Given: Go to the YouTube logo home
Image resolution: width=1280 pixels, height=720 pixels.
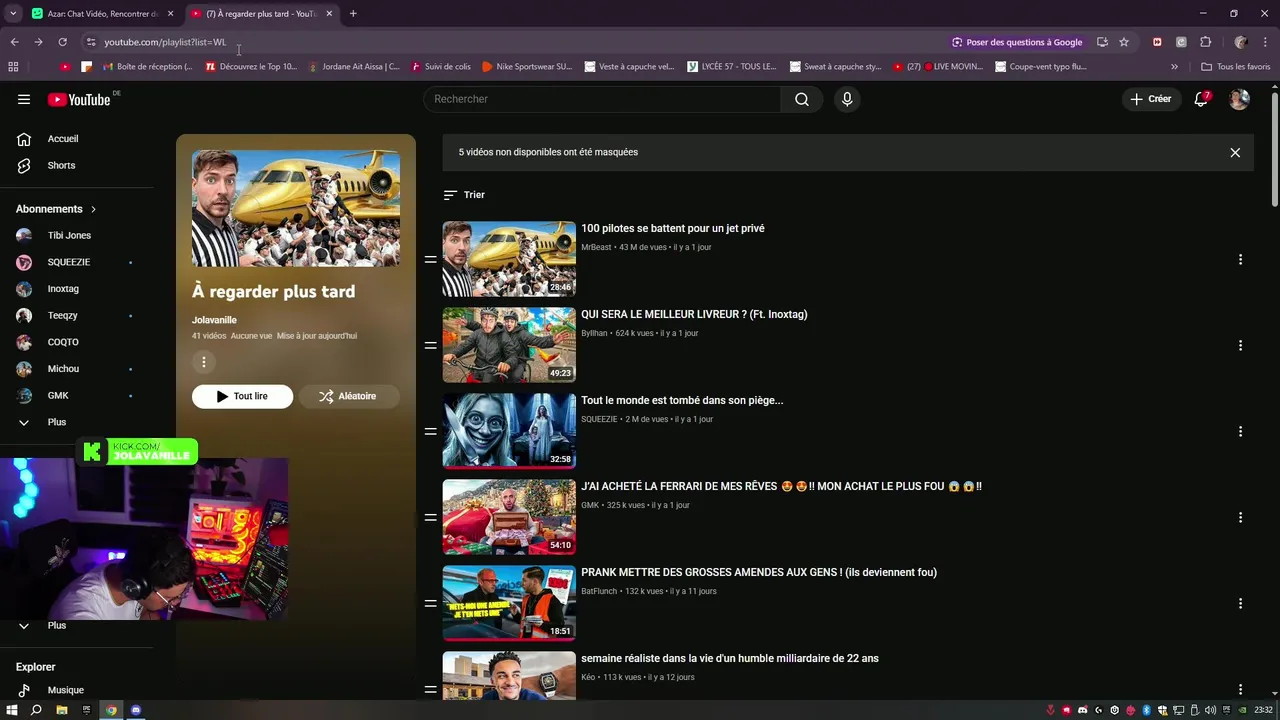Looking at the screenshot, I should [x=79, y=99].
